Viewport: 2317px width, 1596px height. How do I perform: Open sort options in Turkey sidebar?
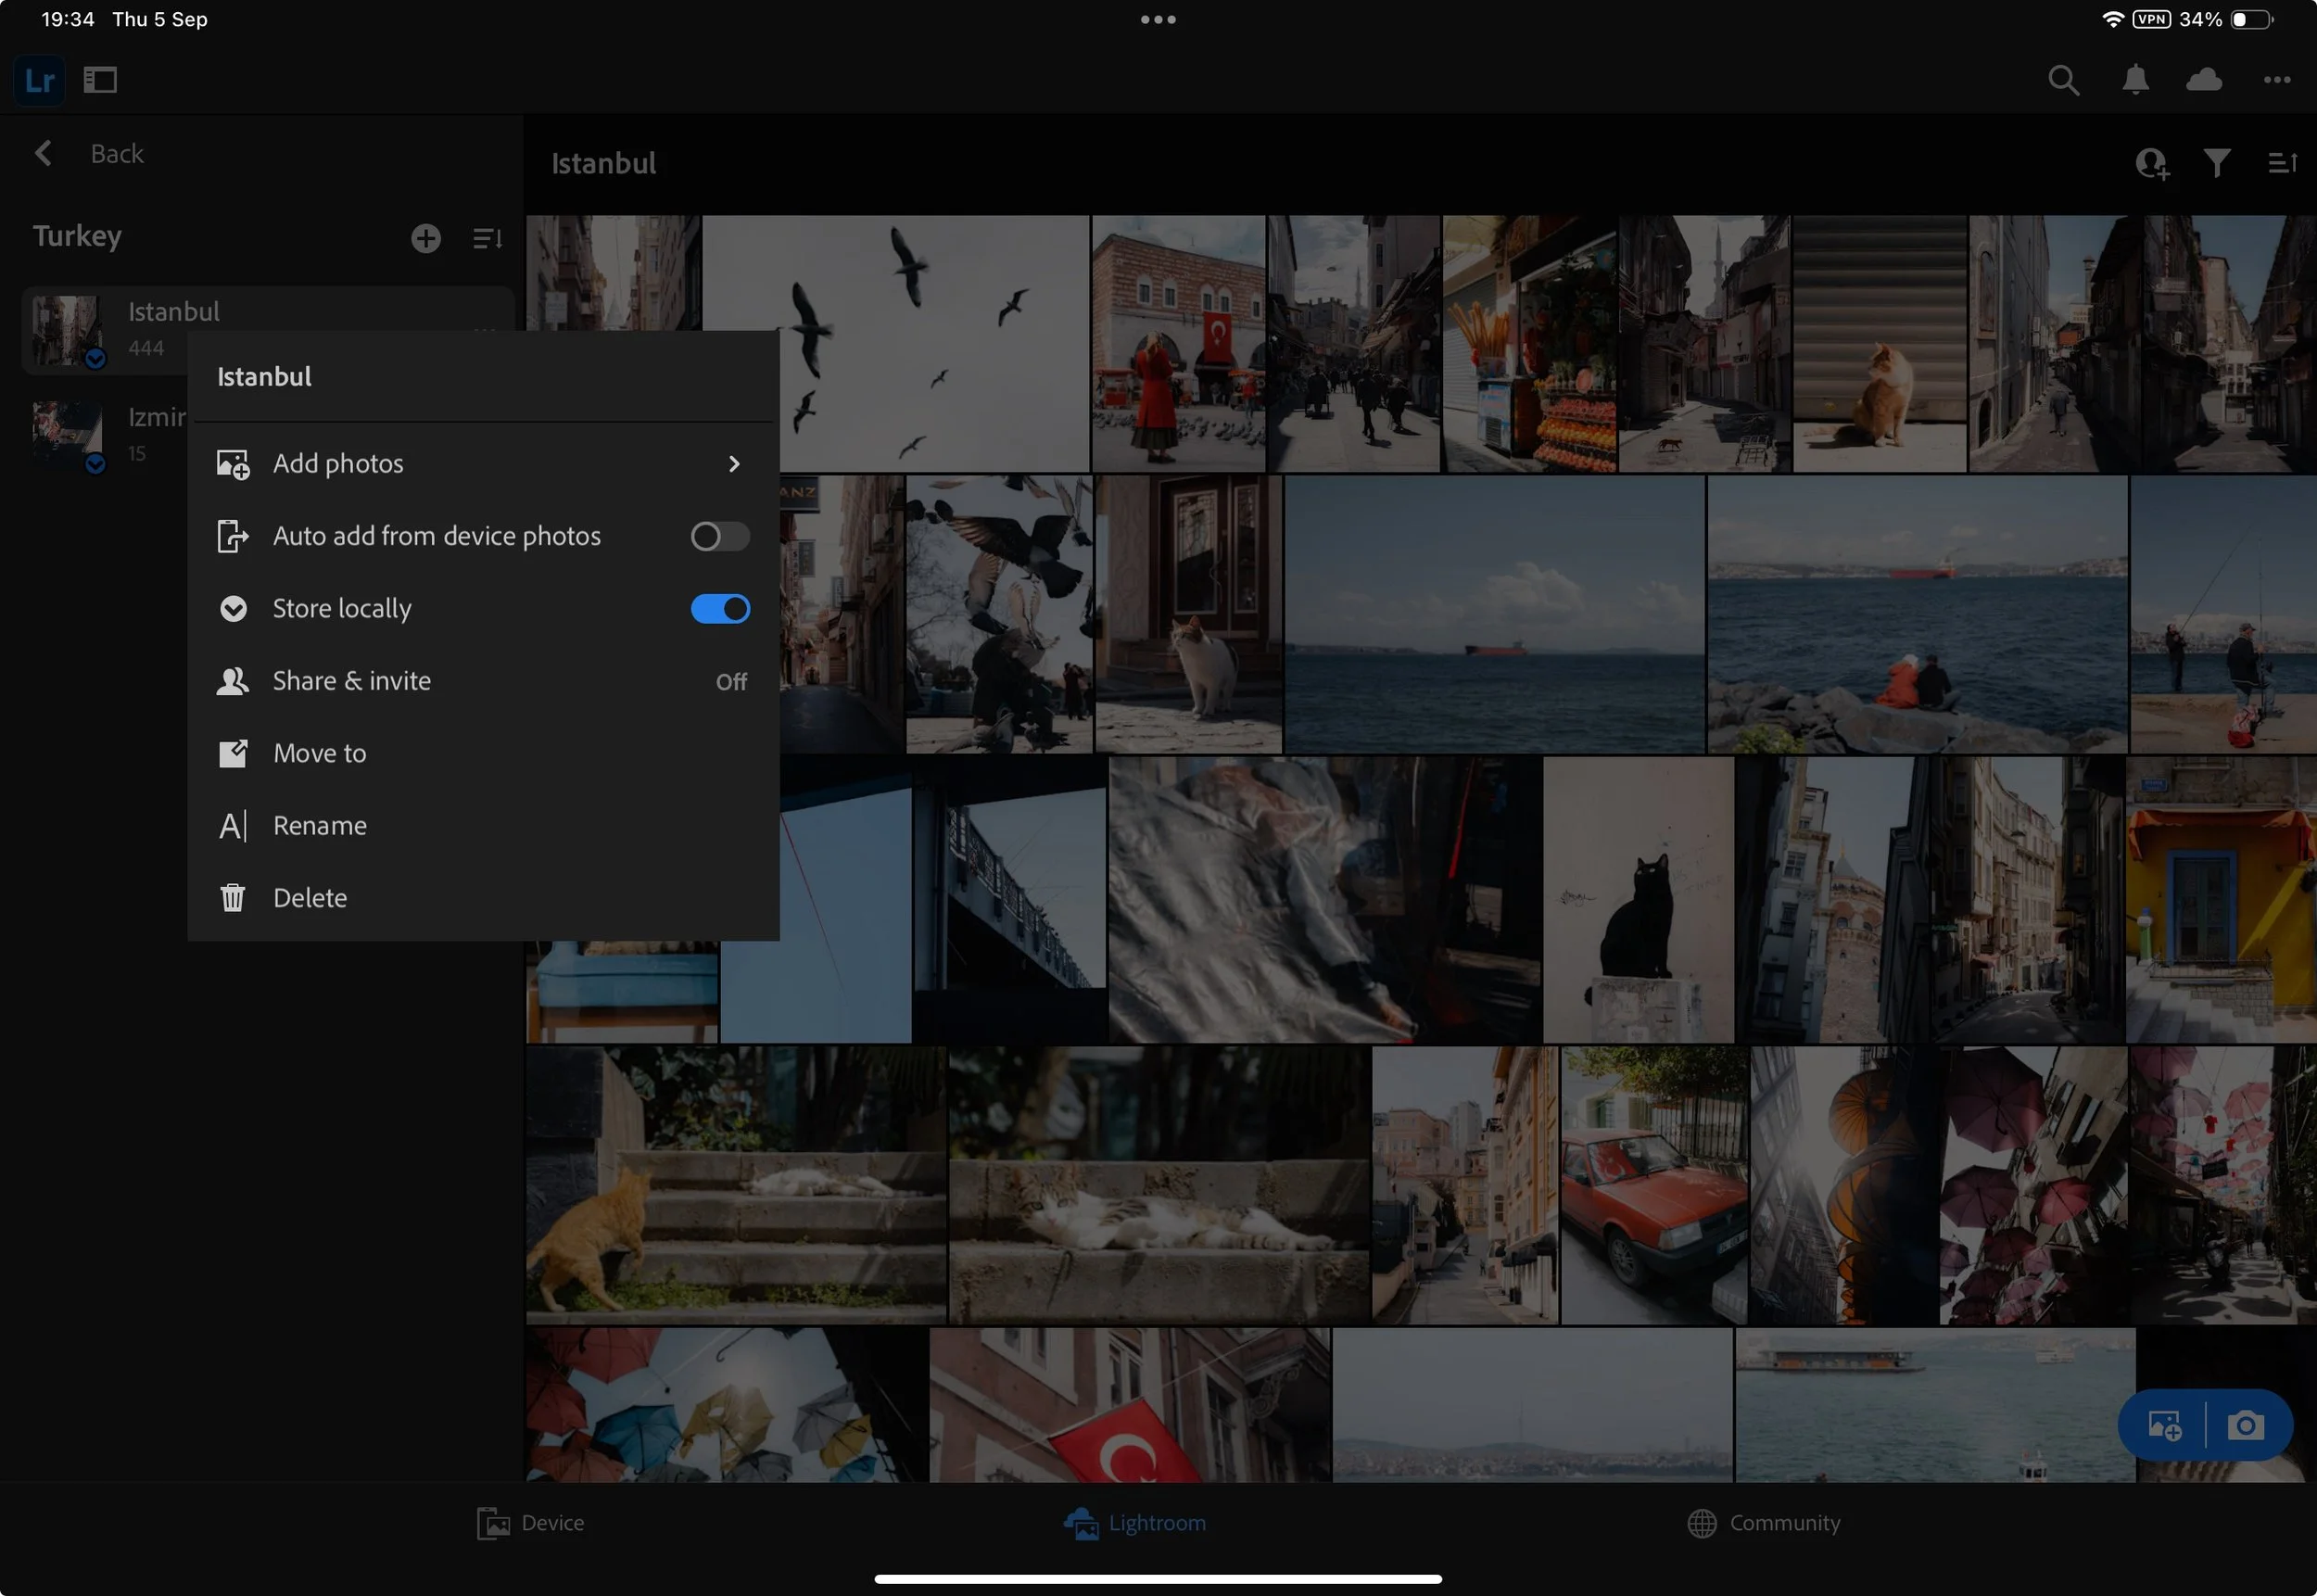click(x=487, y=238)
